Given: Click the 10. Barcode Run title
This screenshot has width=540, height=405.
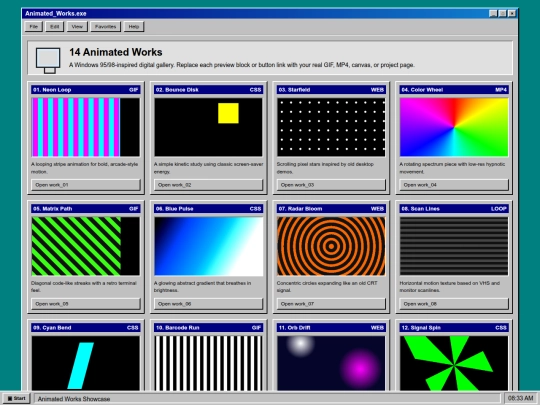Looking at the screenshot, I should [x=178, y=328].
